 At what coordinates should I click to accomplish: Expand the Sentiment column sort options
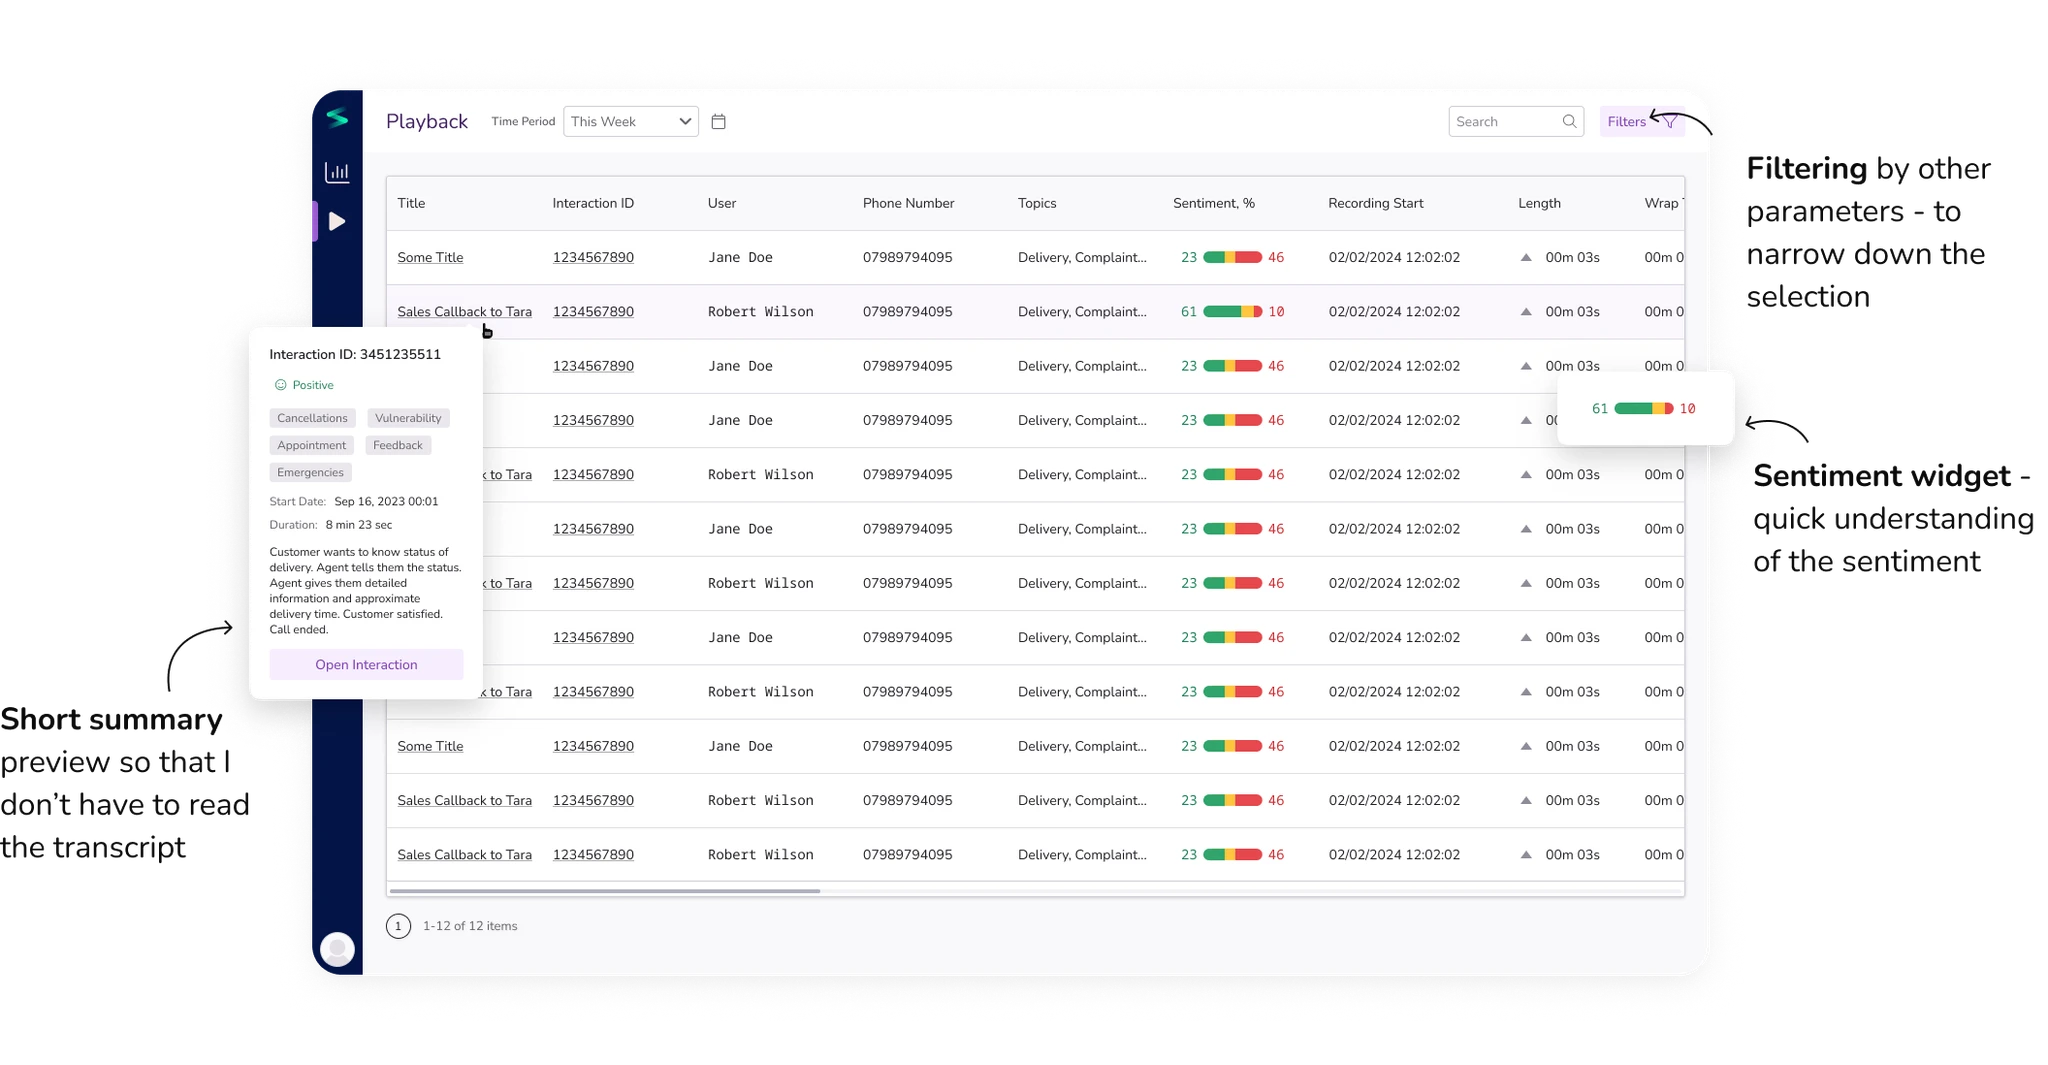(x=1213, y=203)
